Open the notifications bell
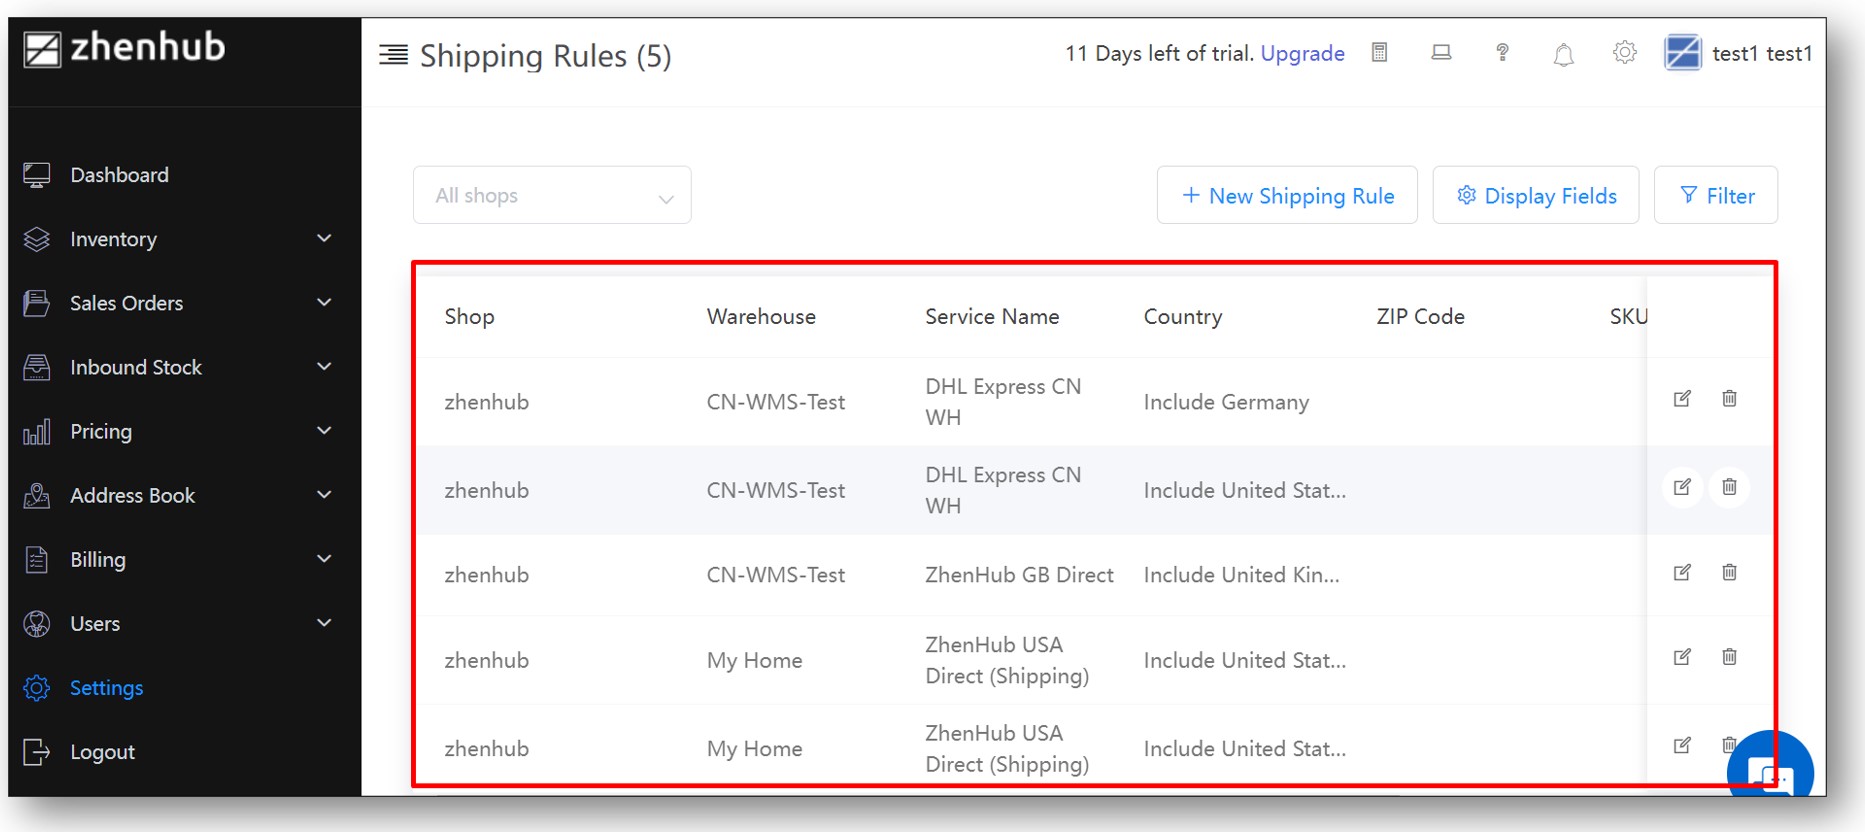This screenshot has width=1865, height=832. coord(1563,54)
